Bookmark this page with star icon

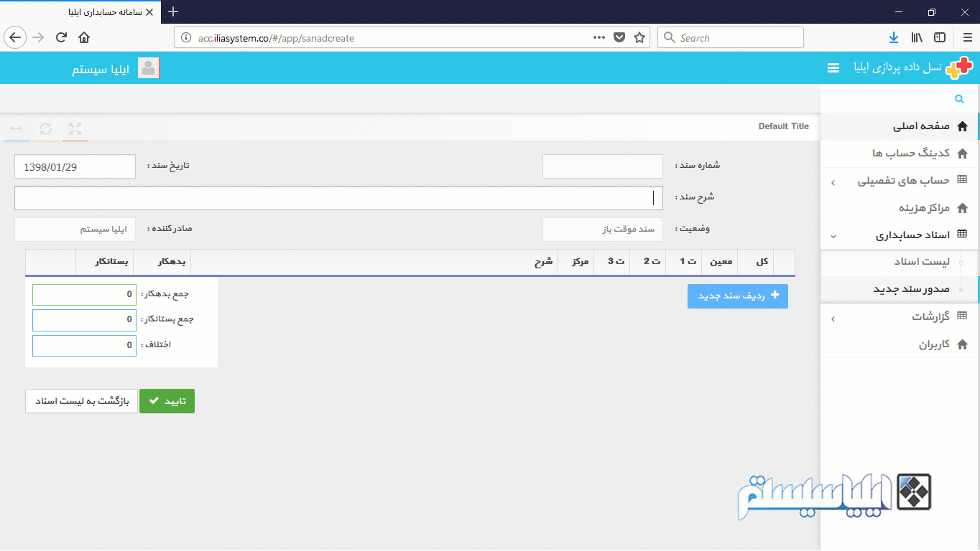click(639, 37)
